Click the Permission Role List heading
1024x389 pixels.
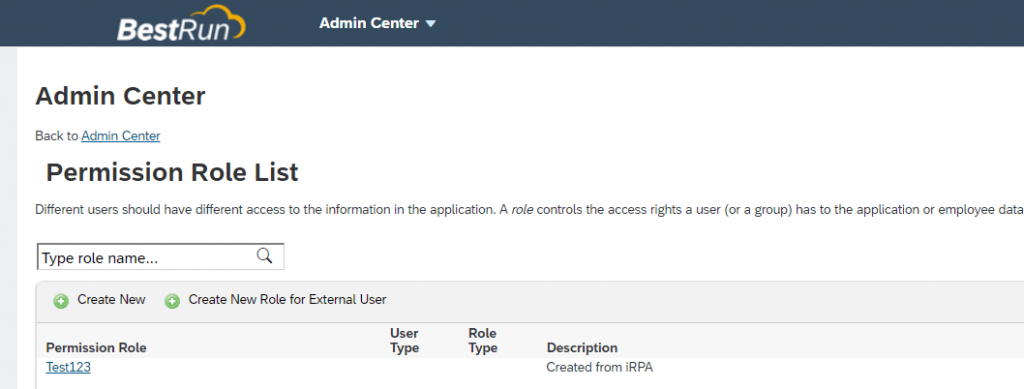click(172, 172)
